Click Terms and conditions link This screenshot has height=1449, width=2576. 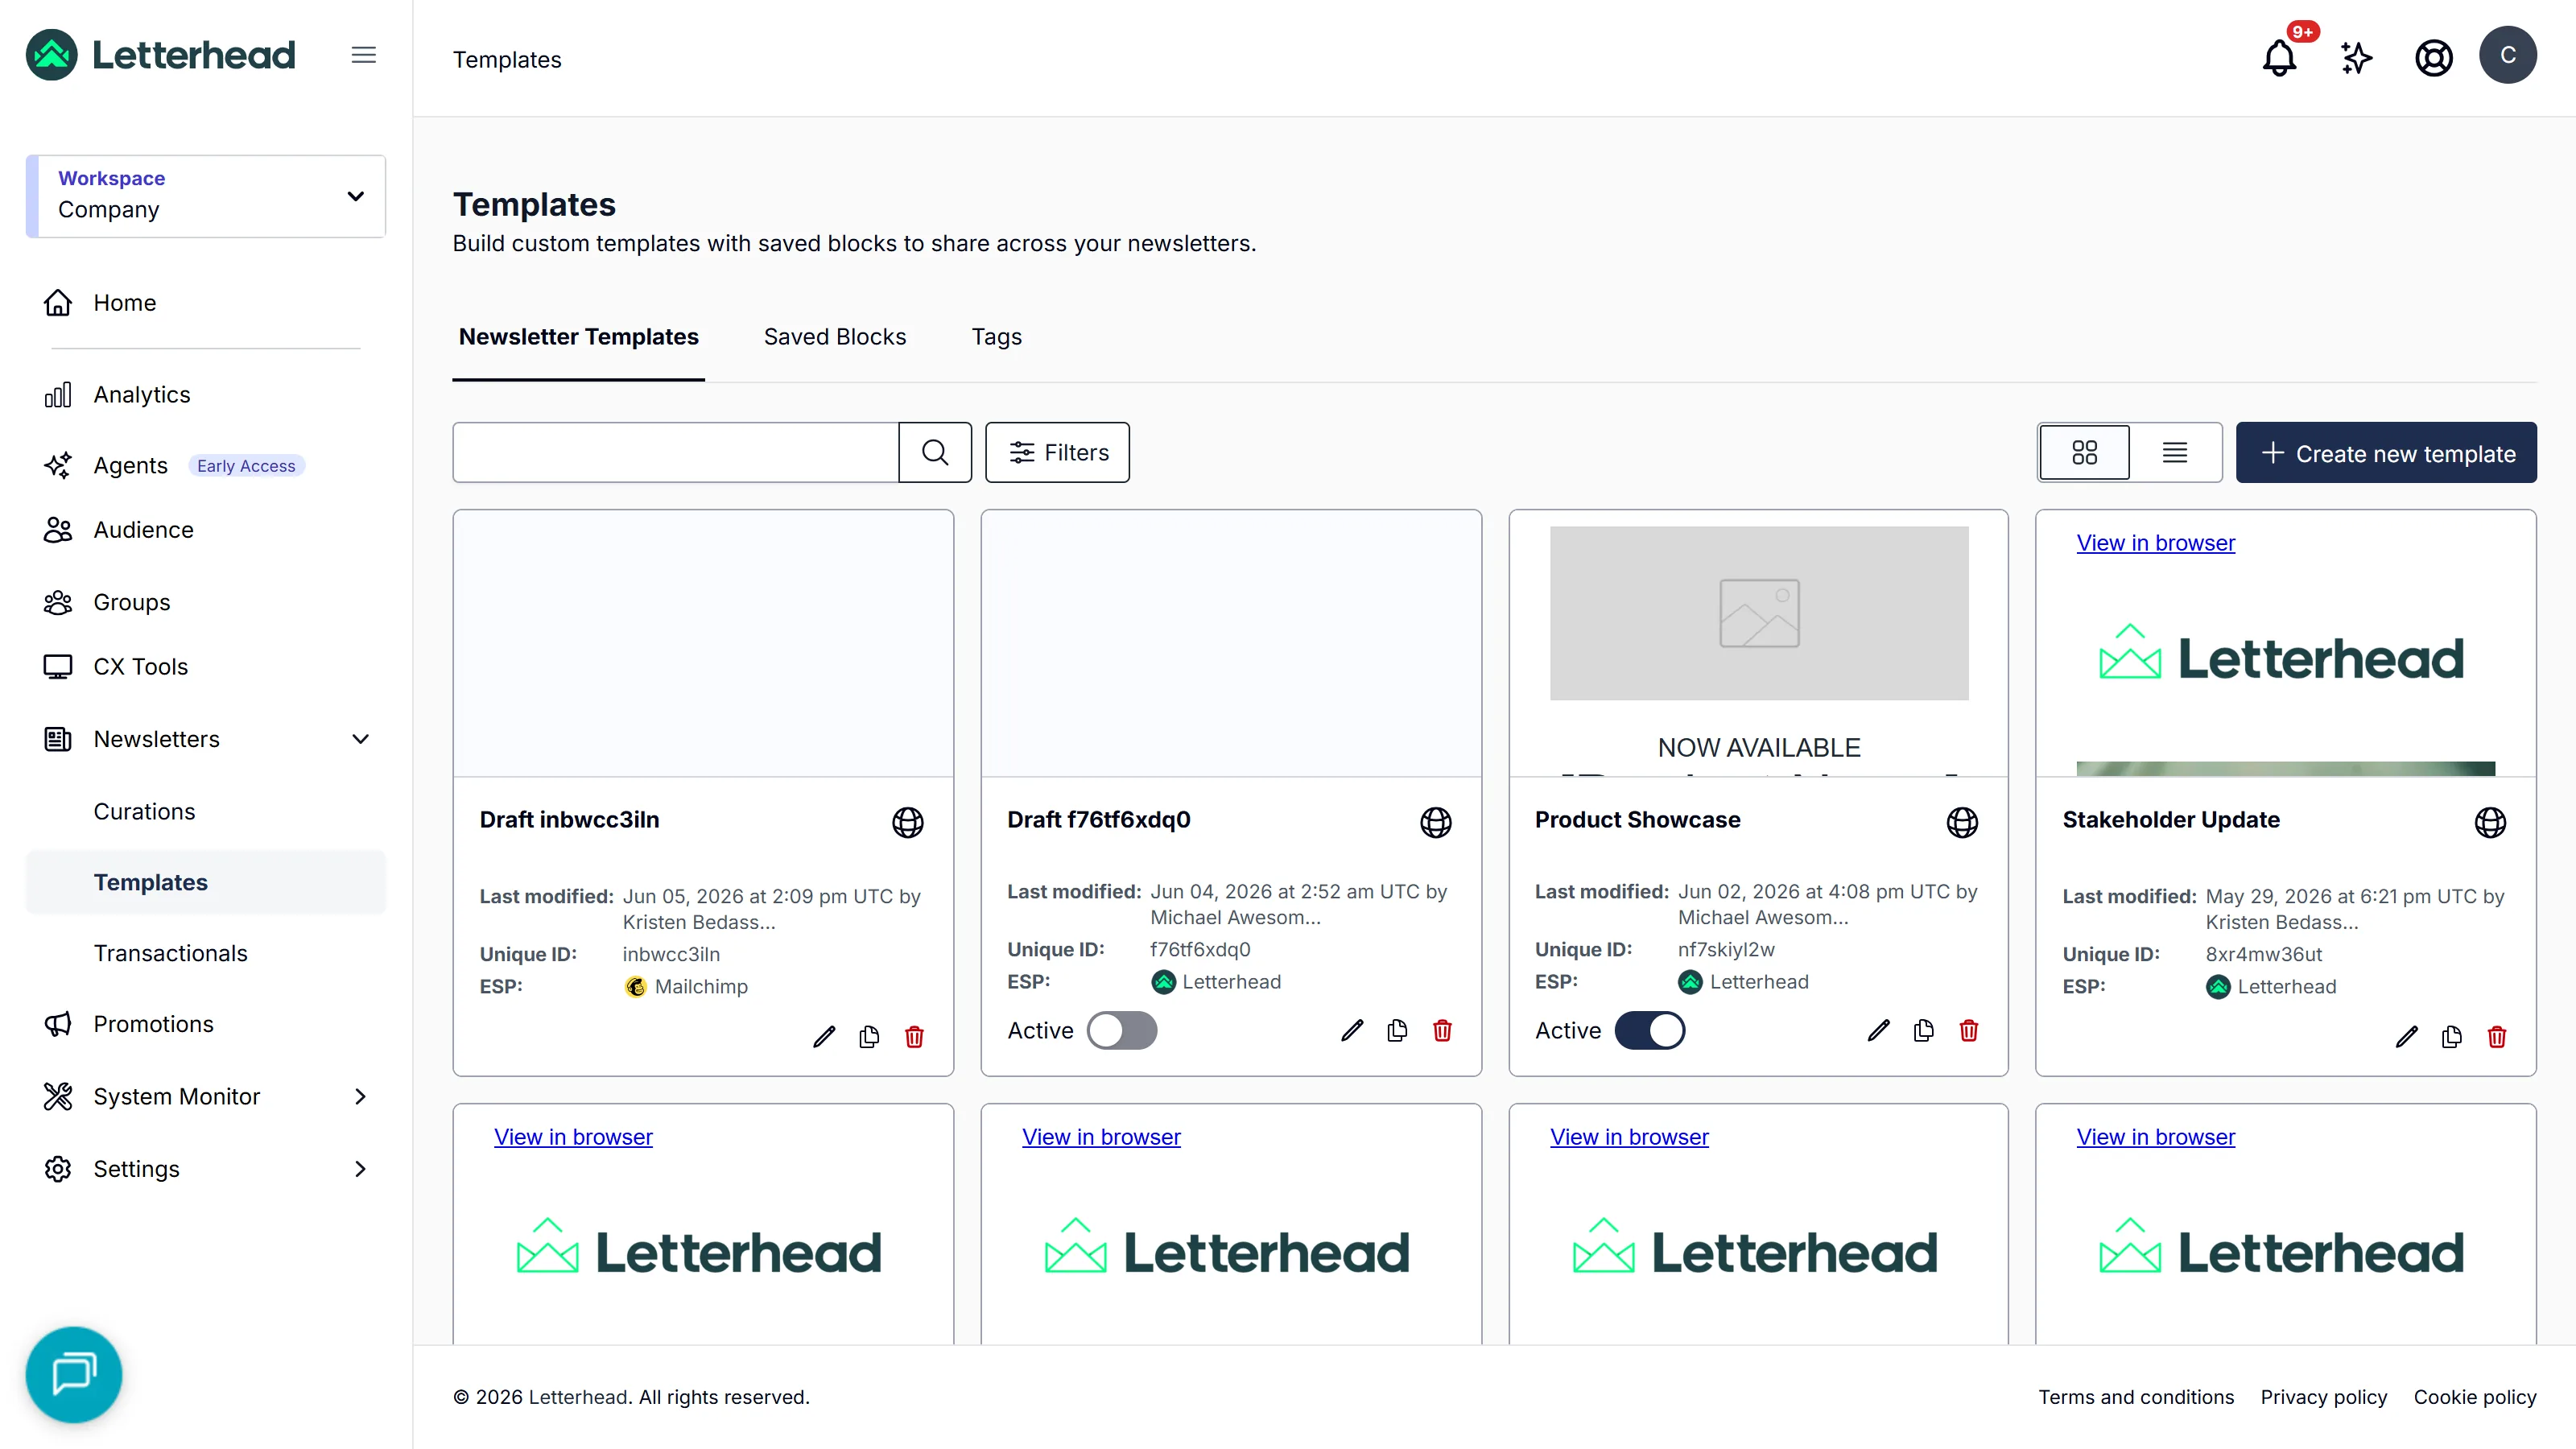click(x=2136, y=1397)
